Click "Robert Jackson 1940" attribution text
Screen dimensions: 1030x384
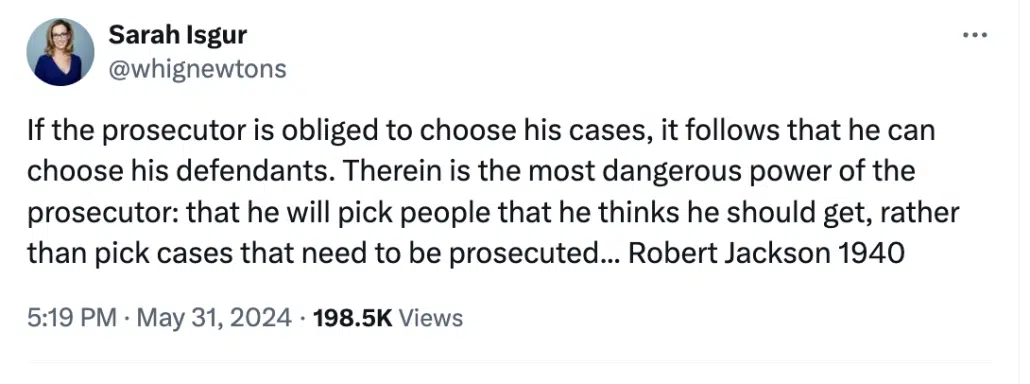[767, 253]
